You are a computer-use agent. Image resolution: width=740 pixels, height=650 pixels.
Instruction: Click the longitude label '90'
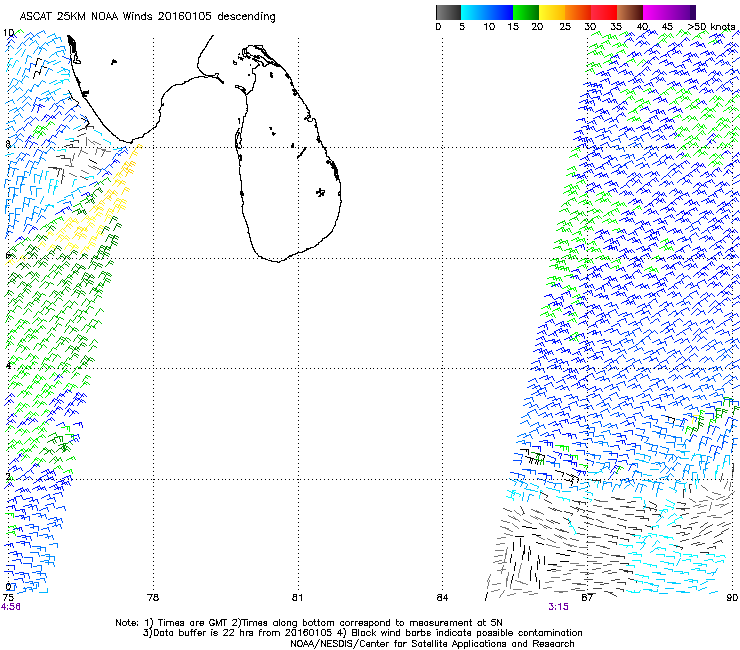tap(732, 598)
